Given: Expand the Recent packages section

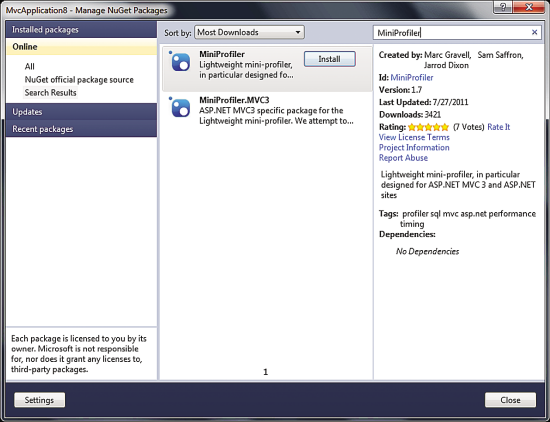Looking at the screenshot, I should (x=81, y=129).
